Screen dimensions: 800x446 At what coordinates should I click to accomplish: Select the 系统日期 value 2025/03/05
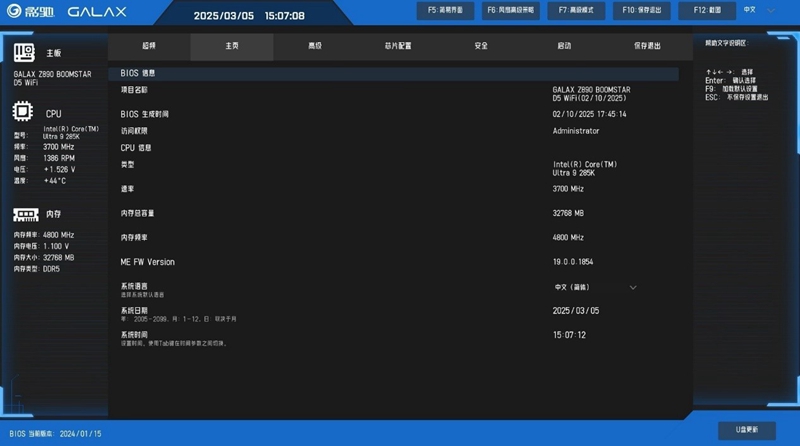[x=576, y=311]
